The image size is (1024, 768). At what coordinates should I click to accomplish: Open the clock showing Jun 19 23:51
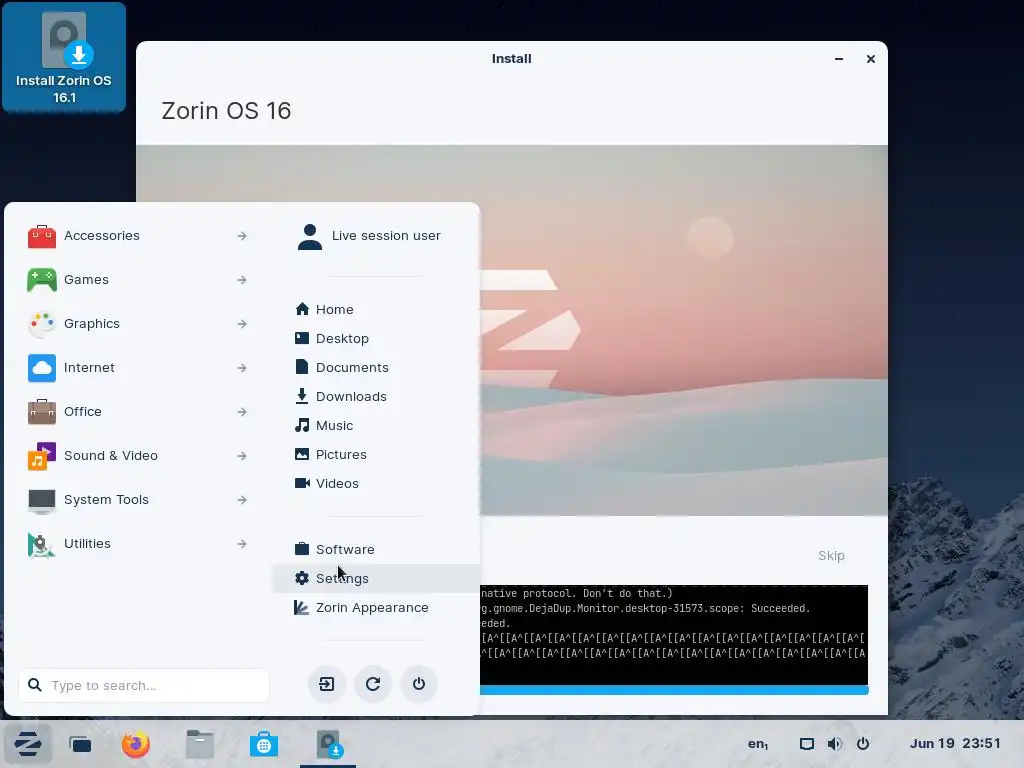point(955,744)
